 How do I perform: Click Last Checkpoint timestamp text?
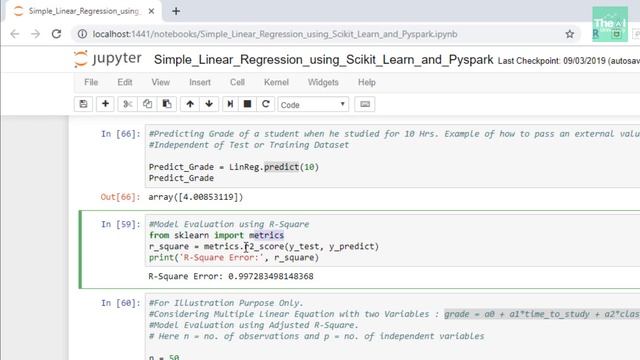tap(569, 61)
